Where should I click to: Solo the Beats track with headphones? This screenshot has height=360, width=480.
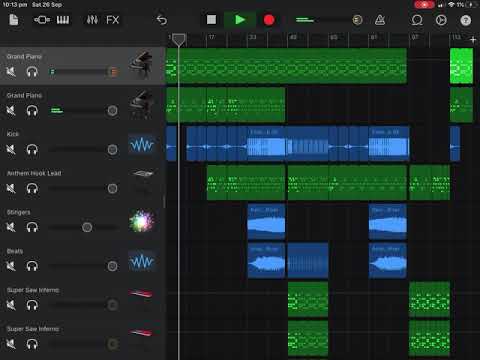click(32, 266)
